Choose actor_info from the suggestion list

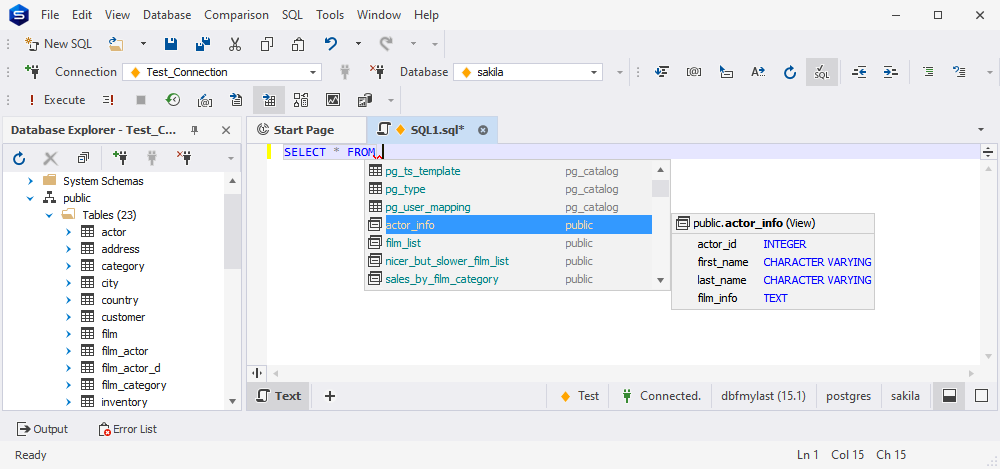(508, 225)
